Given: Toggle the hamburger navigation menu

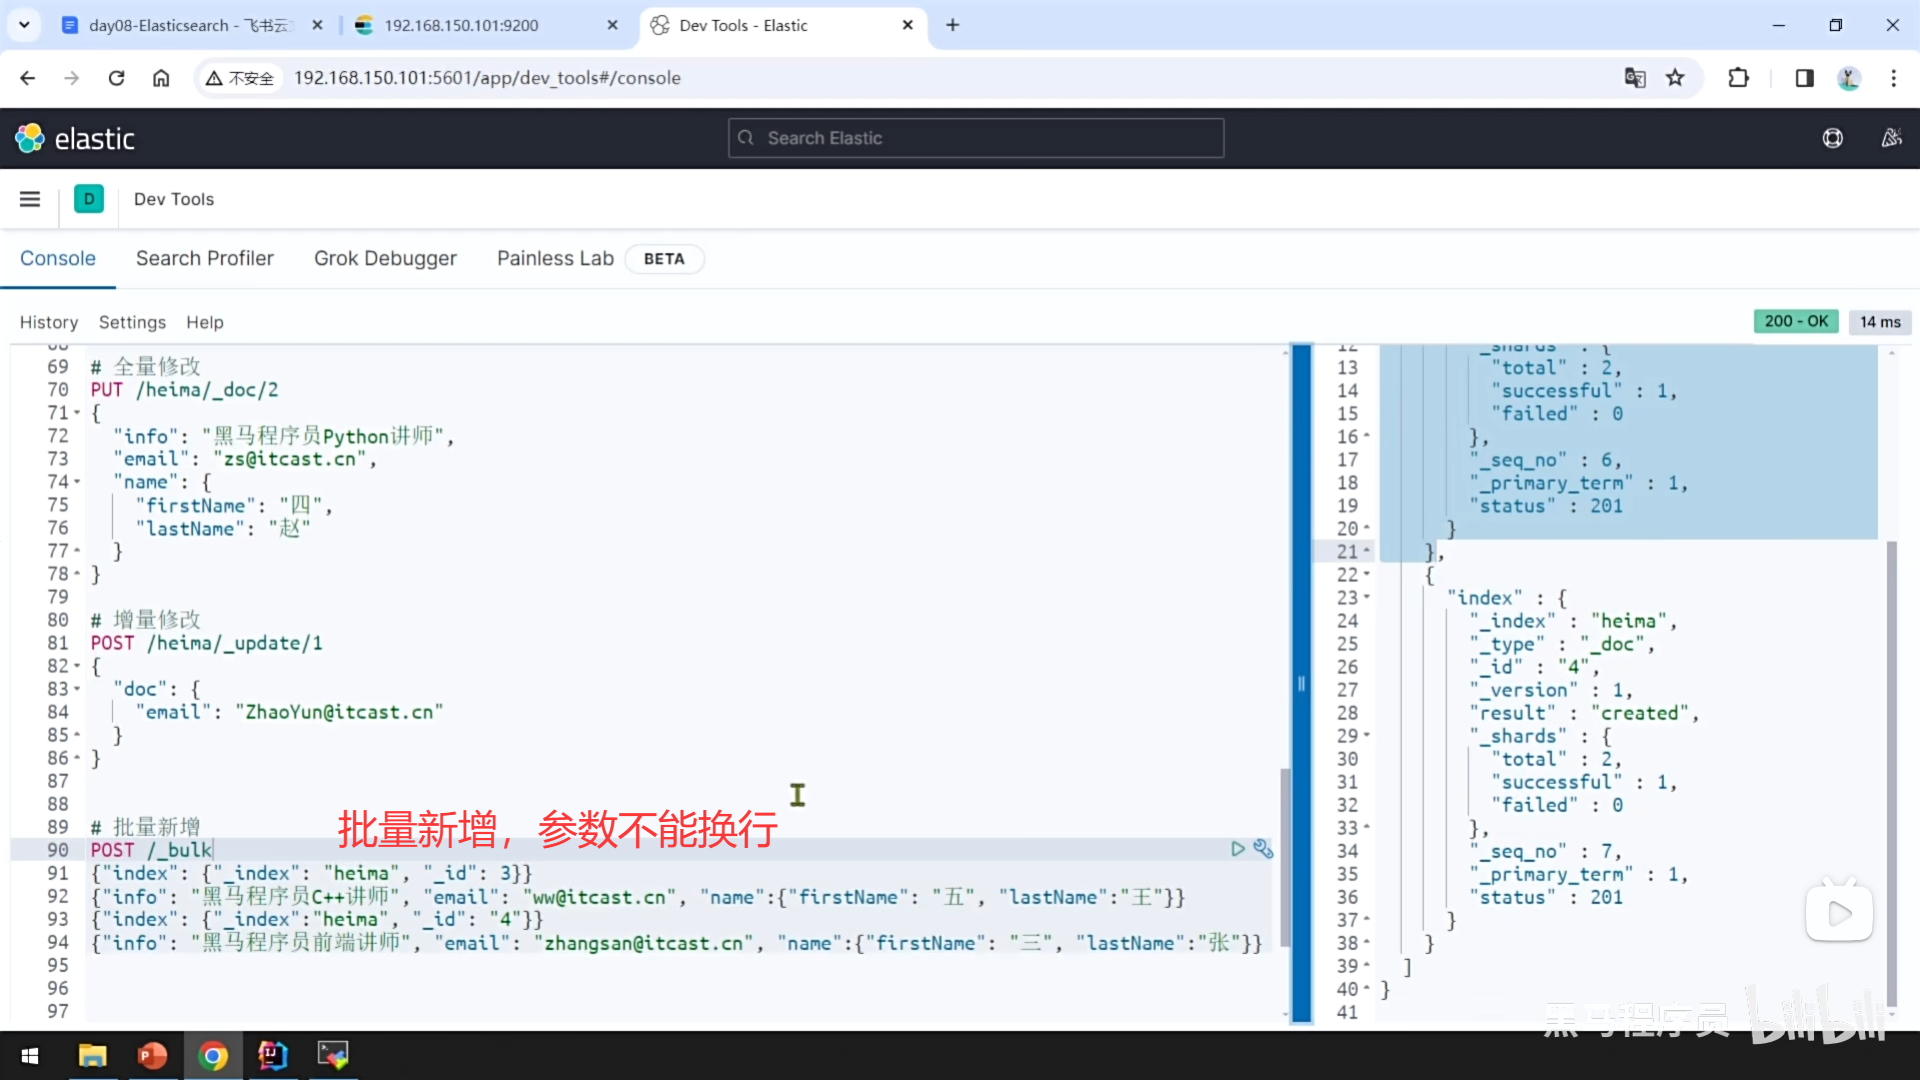Looking at the screenshot, I should coord(30,199).
